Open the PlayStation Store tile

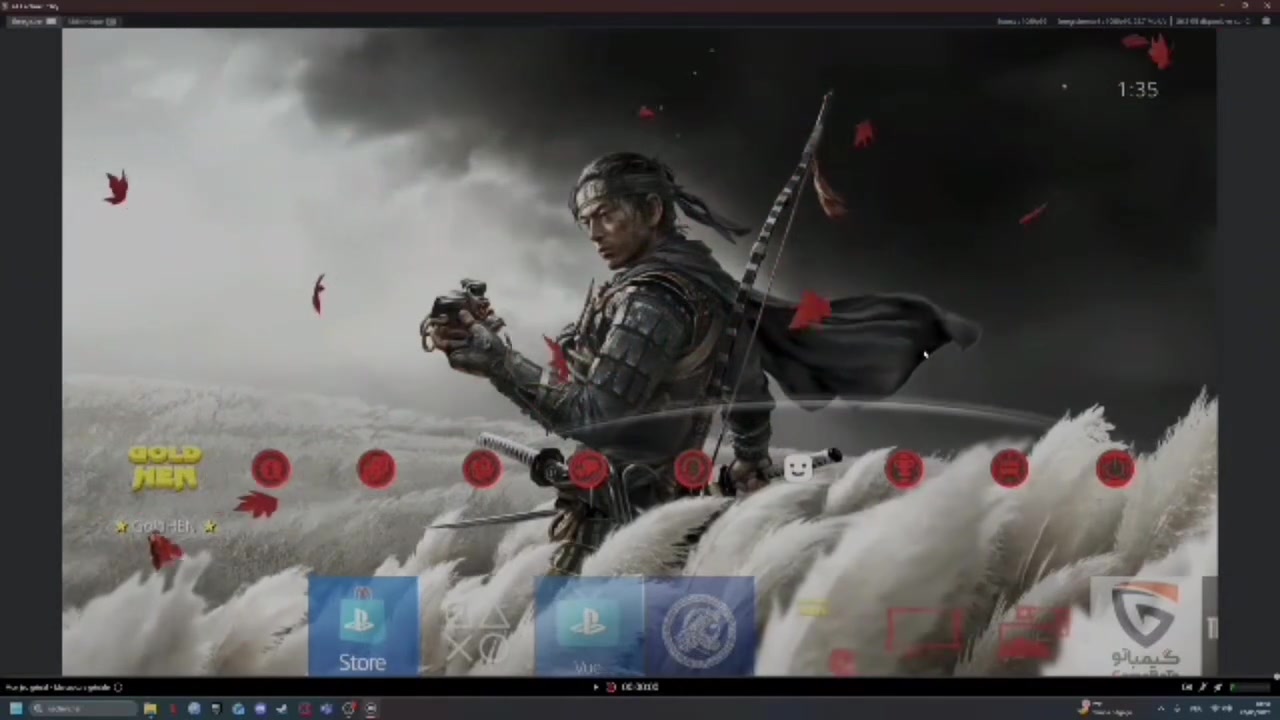pos(363,626)
